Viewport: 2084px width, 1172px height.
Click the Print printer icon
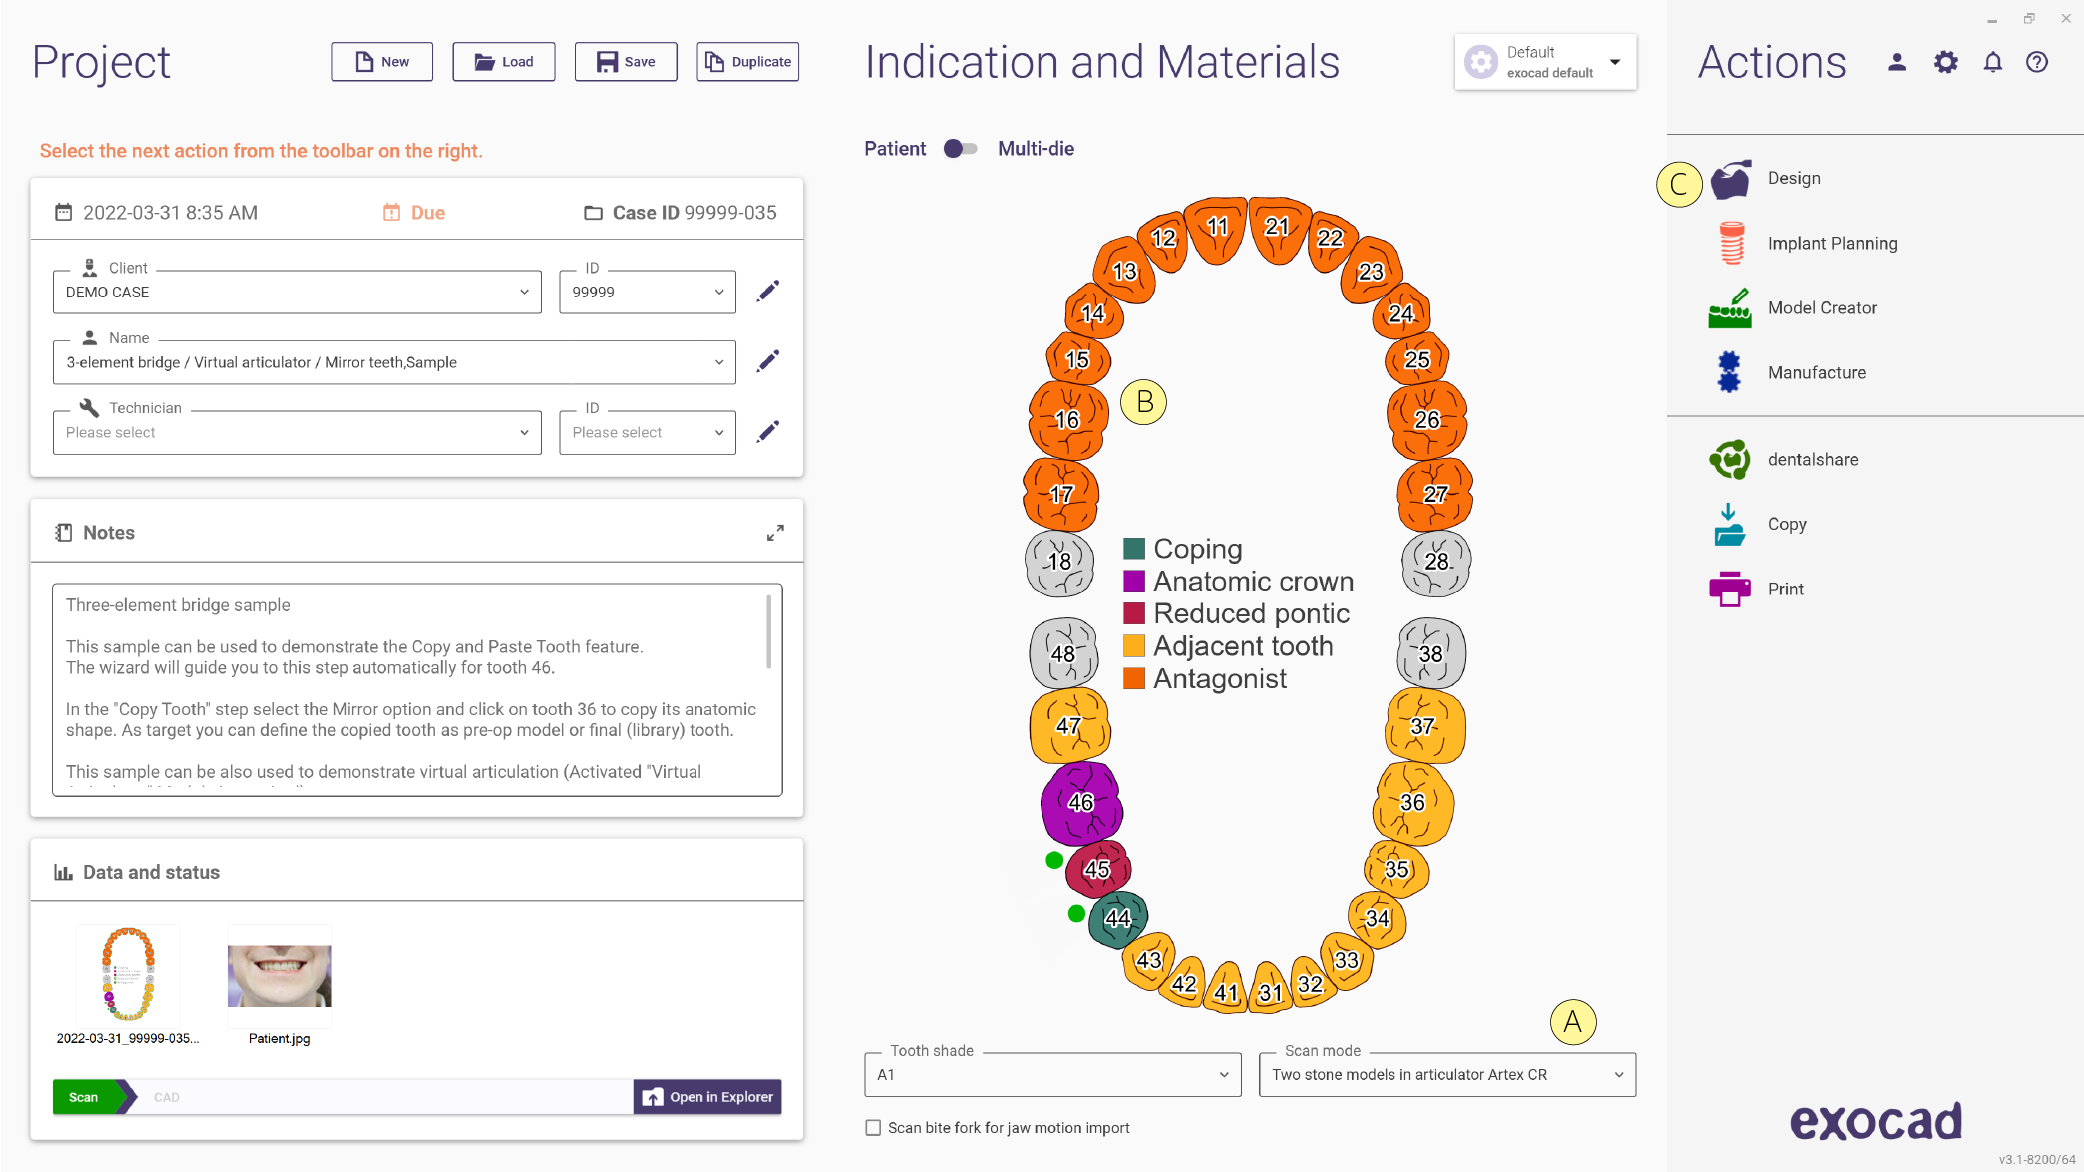pos(1730,589)
